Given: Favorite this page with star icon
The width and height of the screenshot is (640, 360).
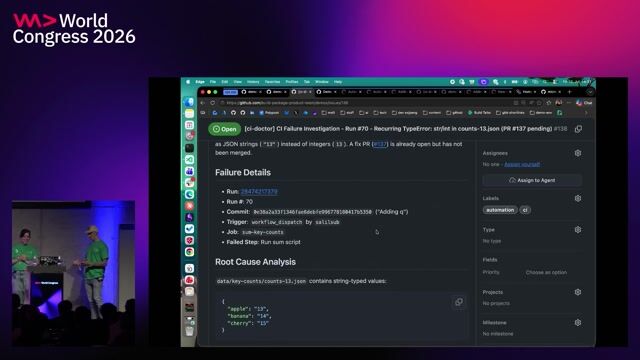Looking at the screenshot, I should (x=548, y=103).
